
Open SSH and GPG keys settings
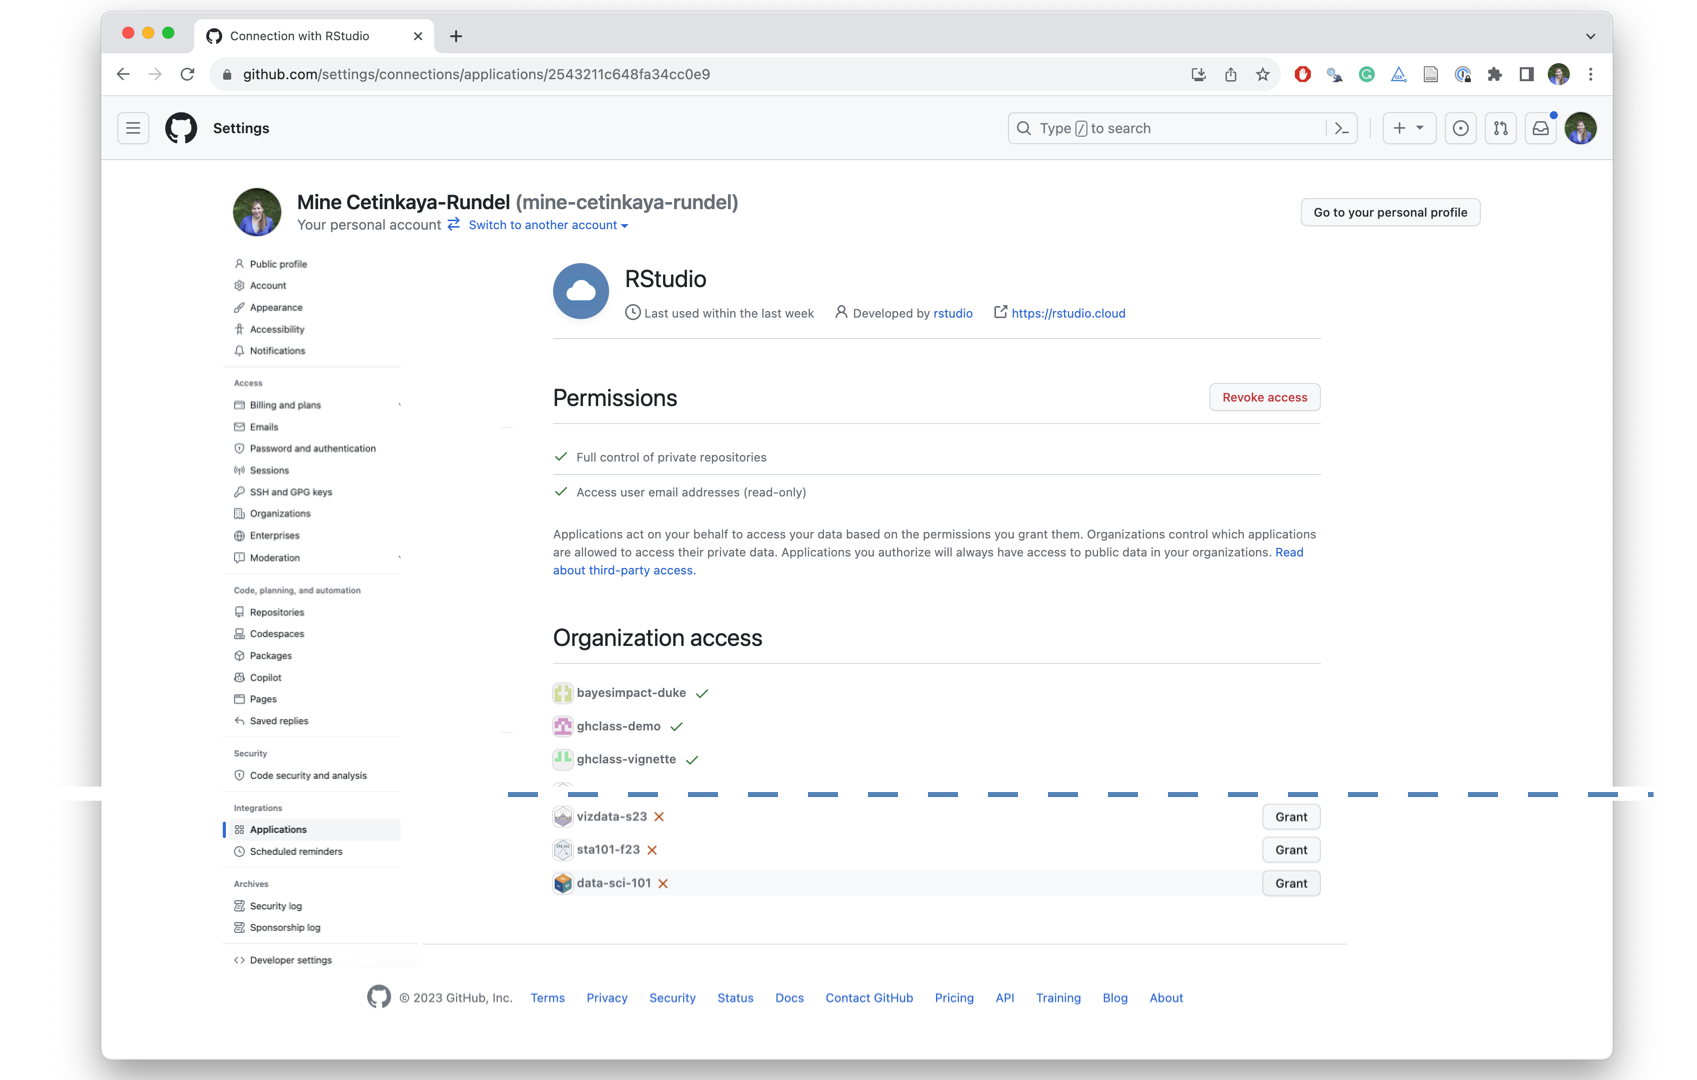[290, 492]
